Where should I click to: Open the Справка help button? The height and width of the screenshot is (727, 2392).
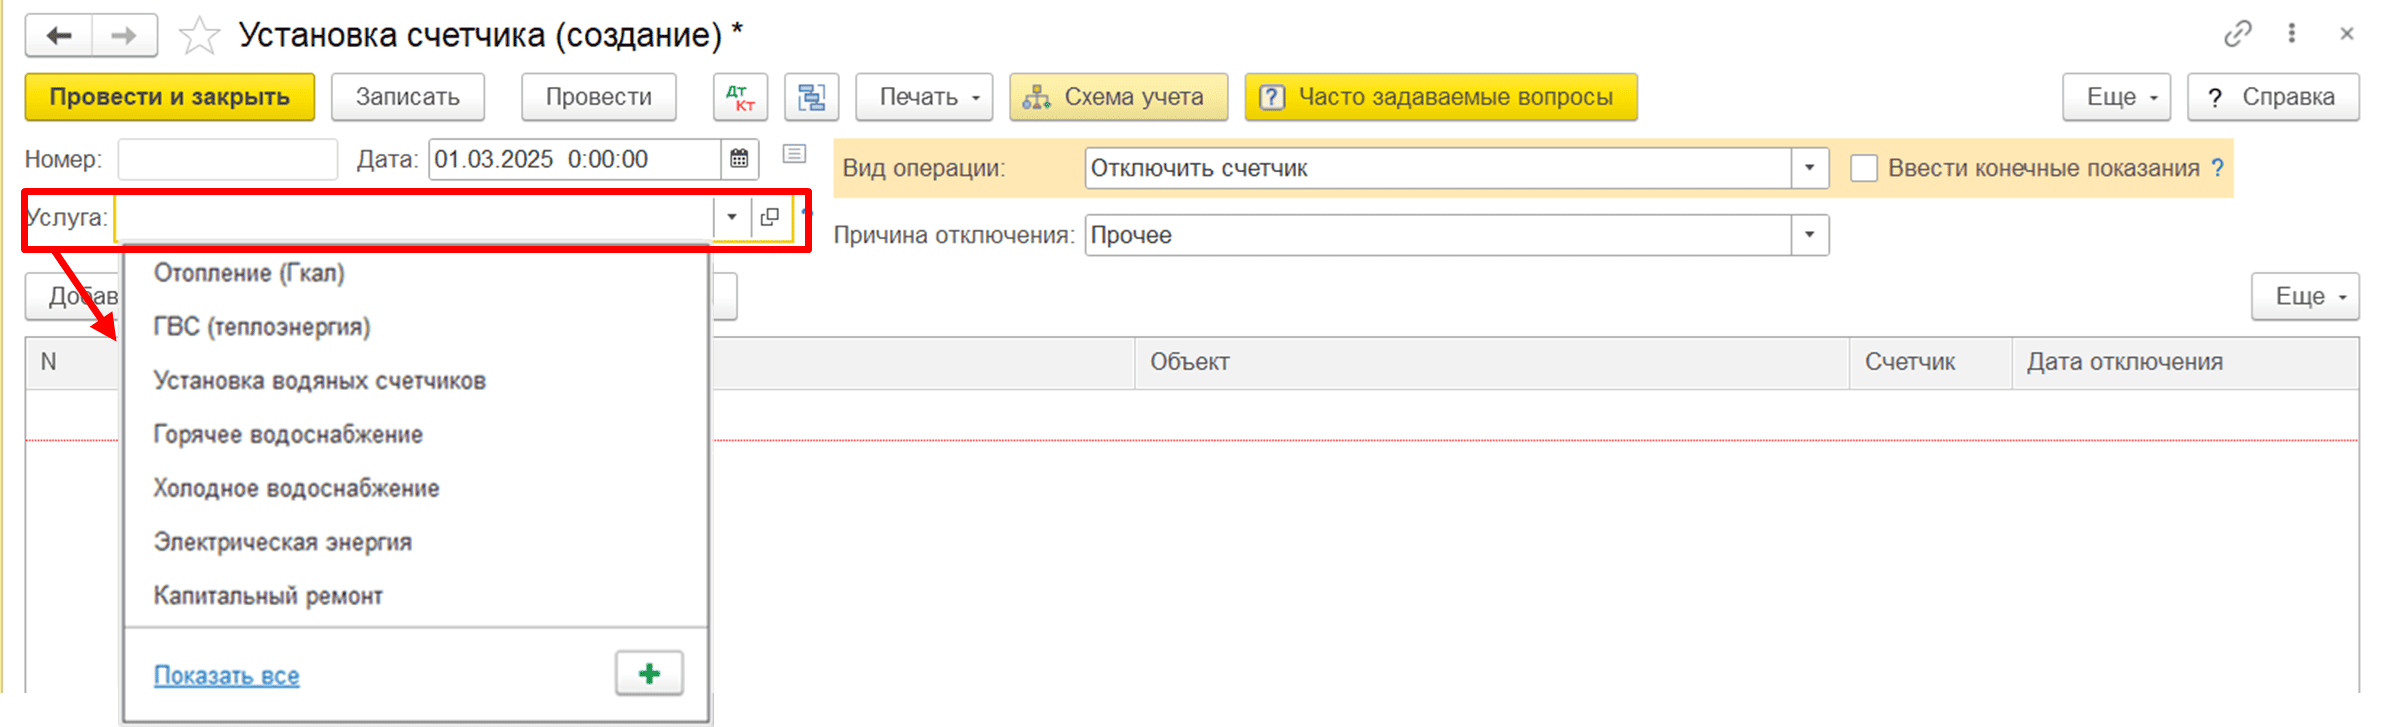[x=2273, y=97]
